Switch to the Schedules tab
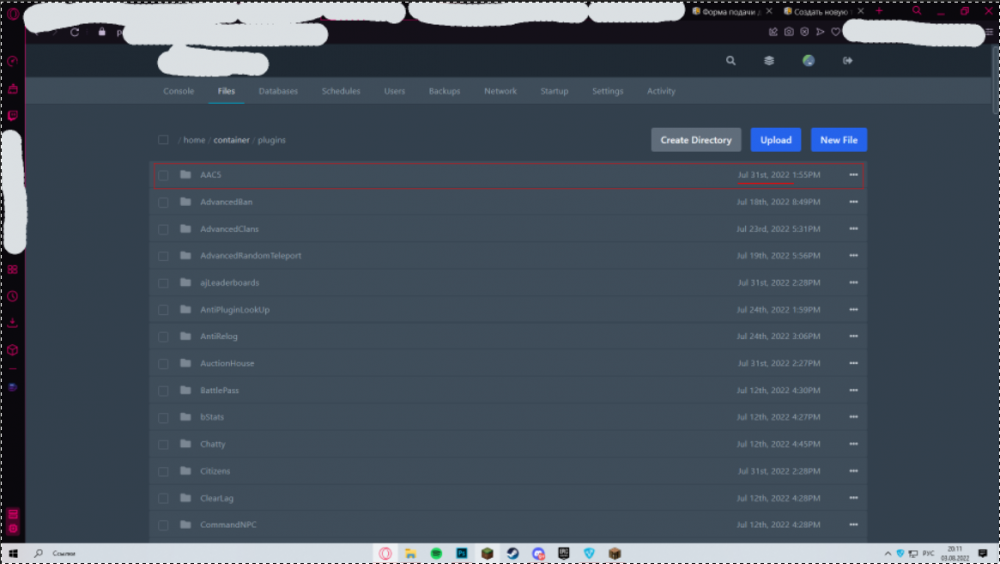This screenshot has width=1000, height=564. (341, 91)
